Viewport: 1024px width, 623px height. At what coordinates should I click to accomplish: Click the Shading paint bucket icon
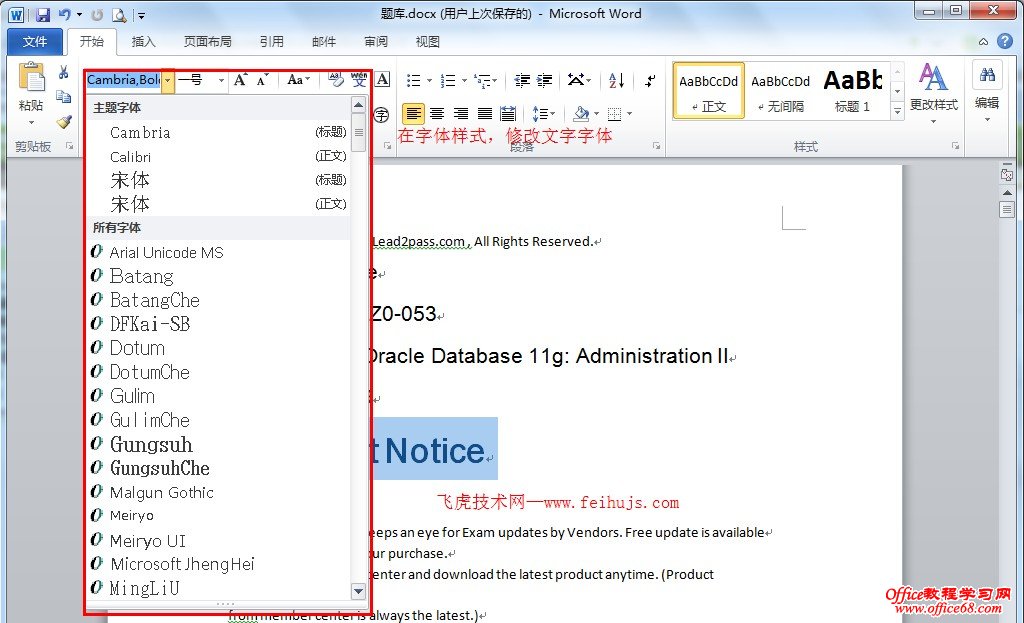pos(581,114)
